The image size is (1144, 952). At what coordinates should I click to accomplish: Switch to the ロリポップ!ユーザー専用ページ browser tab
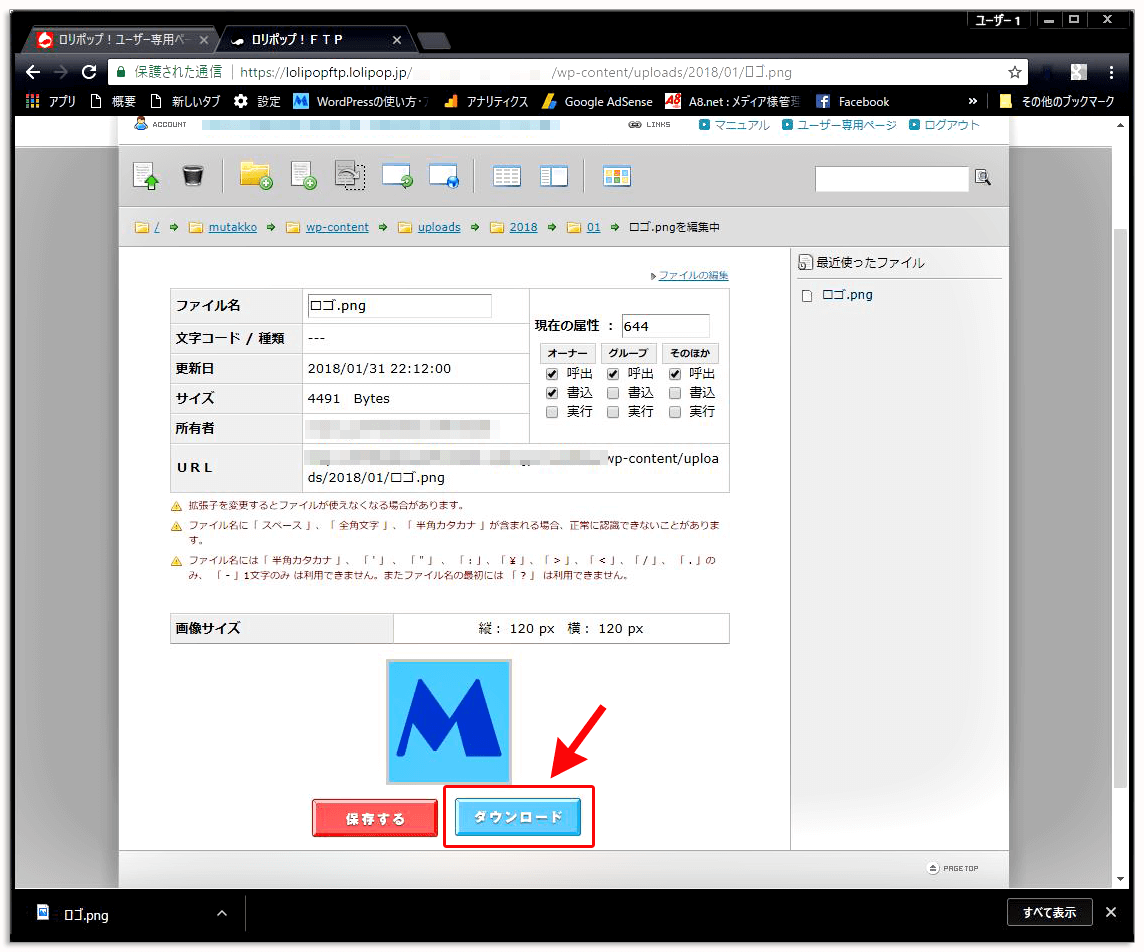click(118, 40)
